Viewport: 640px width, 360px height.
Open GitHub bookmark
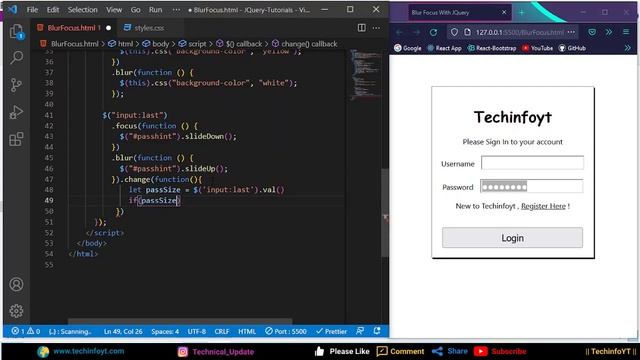[572, 48]
